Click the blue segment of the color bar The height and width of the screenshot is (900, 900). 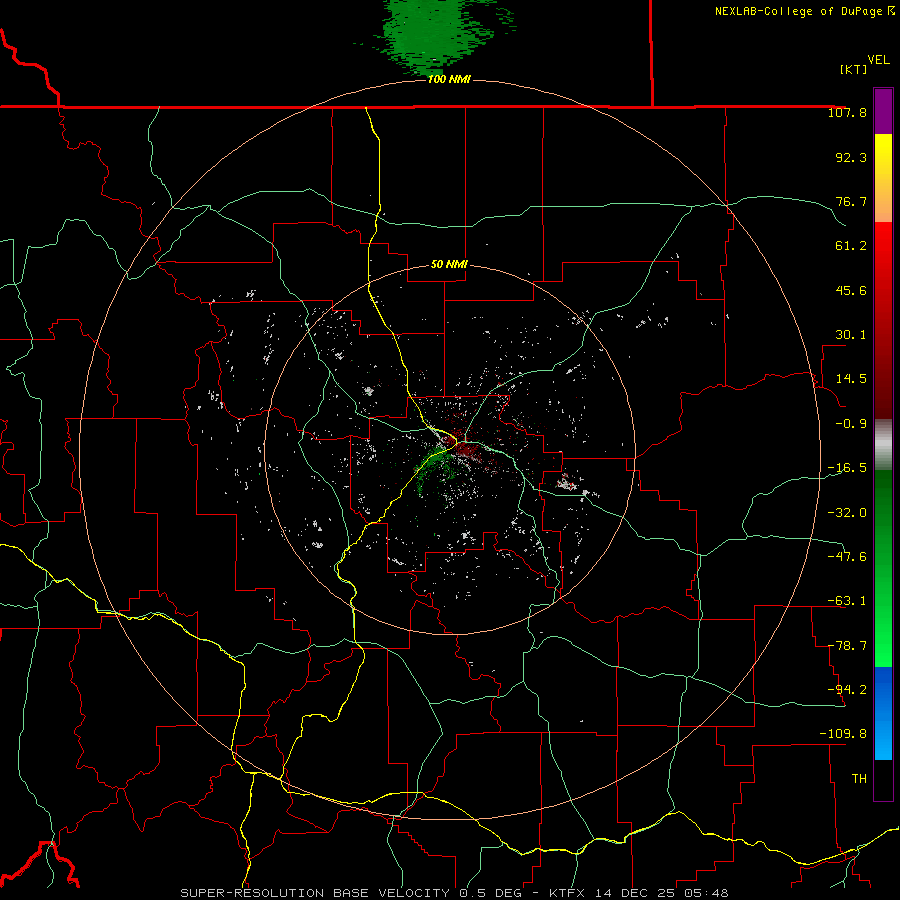[883, 713]
